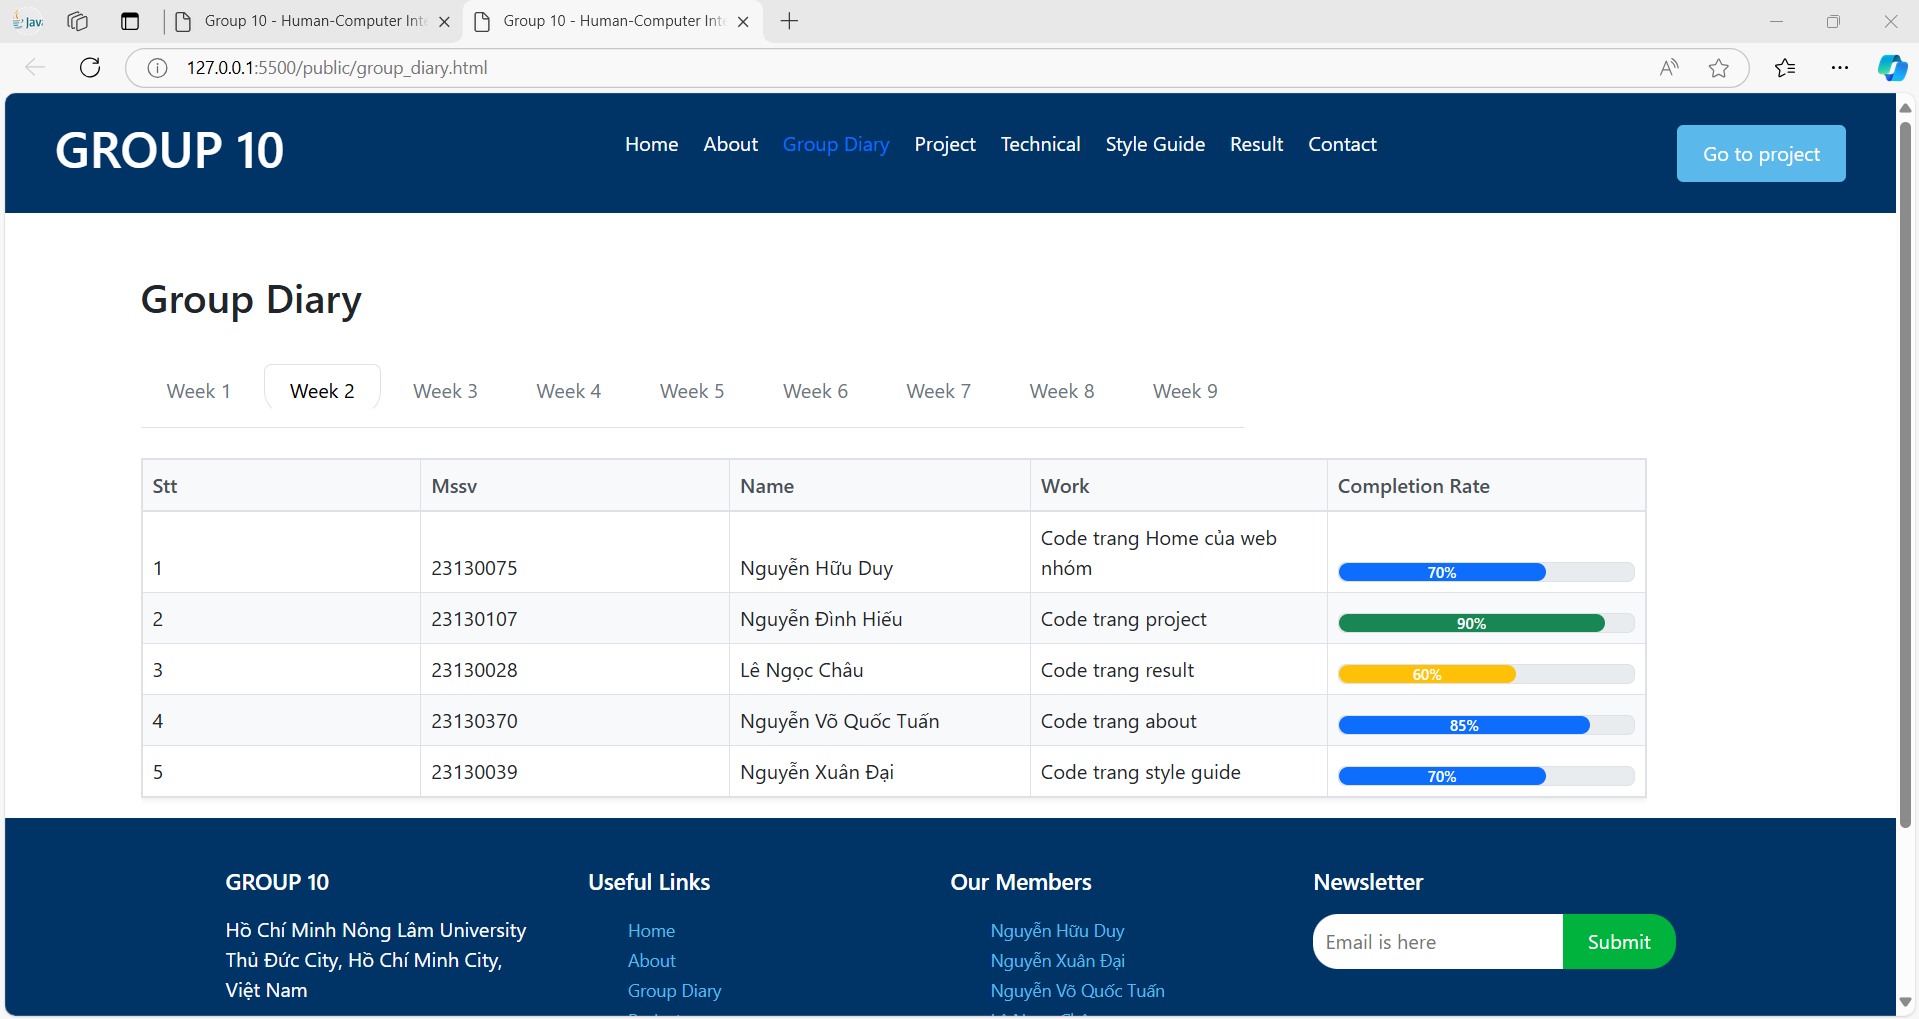Click the address bar URL
The height and width of the screenshot is (1019, 1919).
coord(337,68)
